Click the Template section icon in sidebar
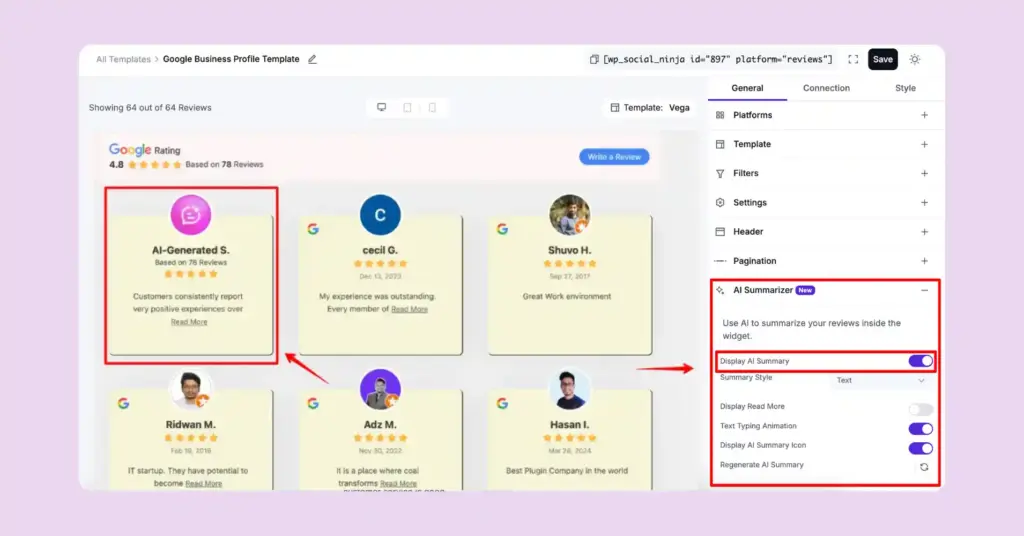The image size is (1024, 536). [x=720, y=144]
